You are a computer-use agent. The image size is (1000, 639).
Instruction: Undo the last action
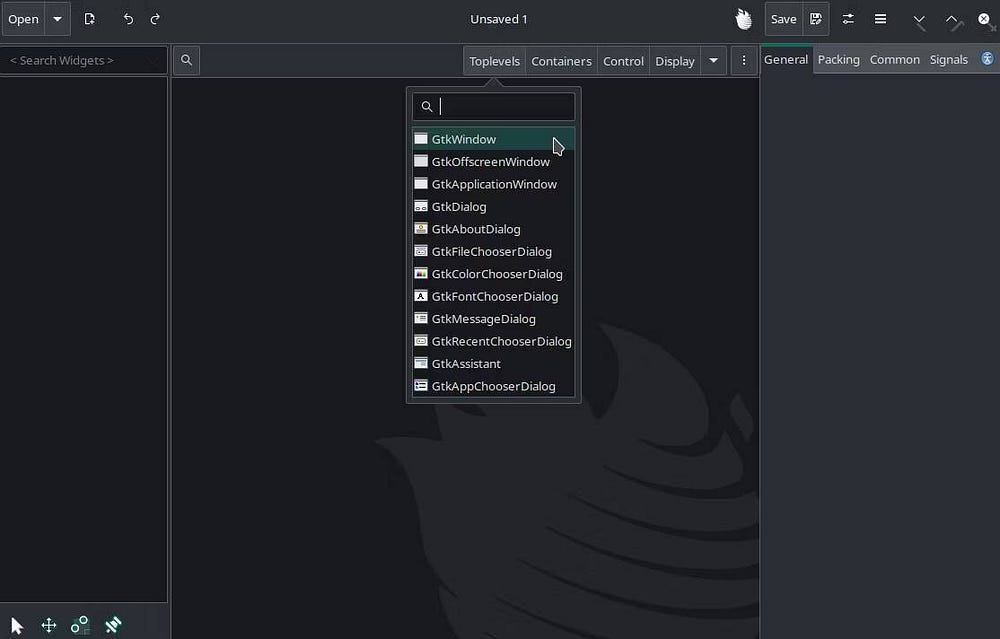pyautogui.click(x=127, y=19)
